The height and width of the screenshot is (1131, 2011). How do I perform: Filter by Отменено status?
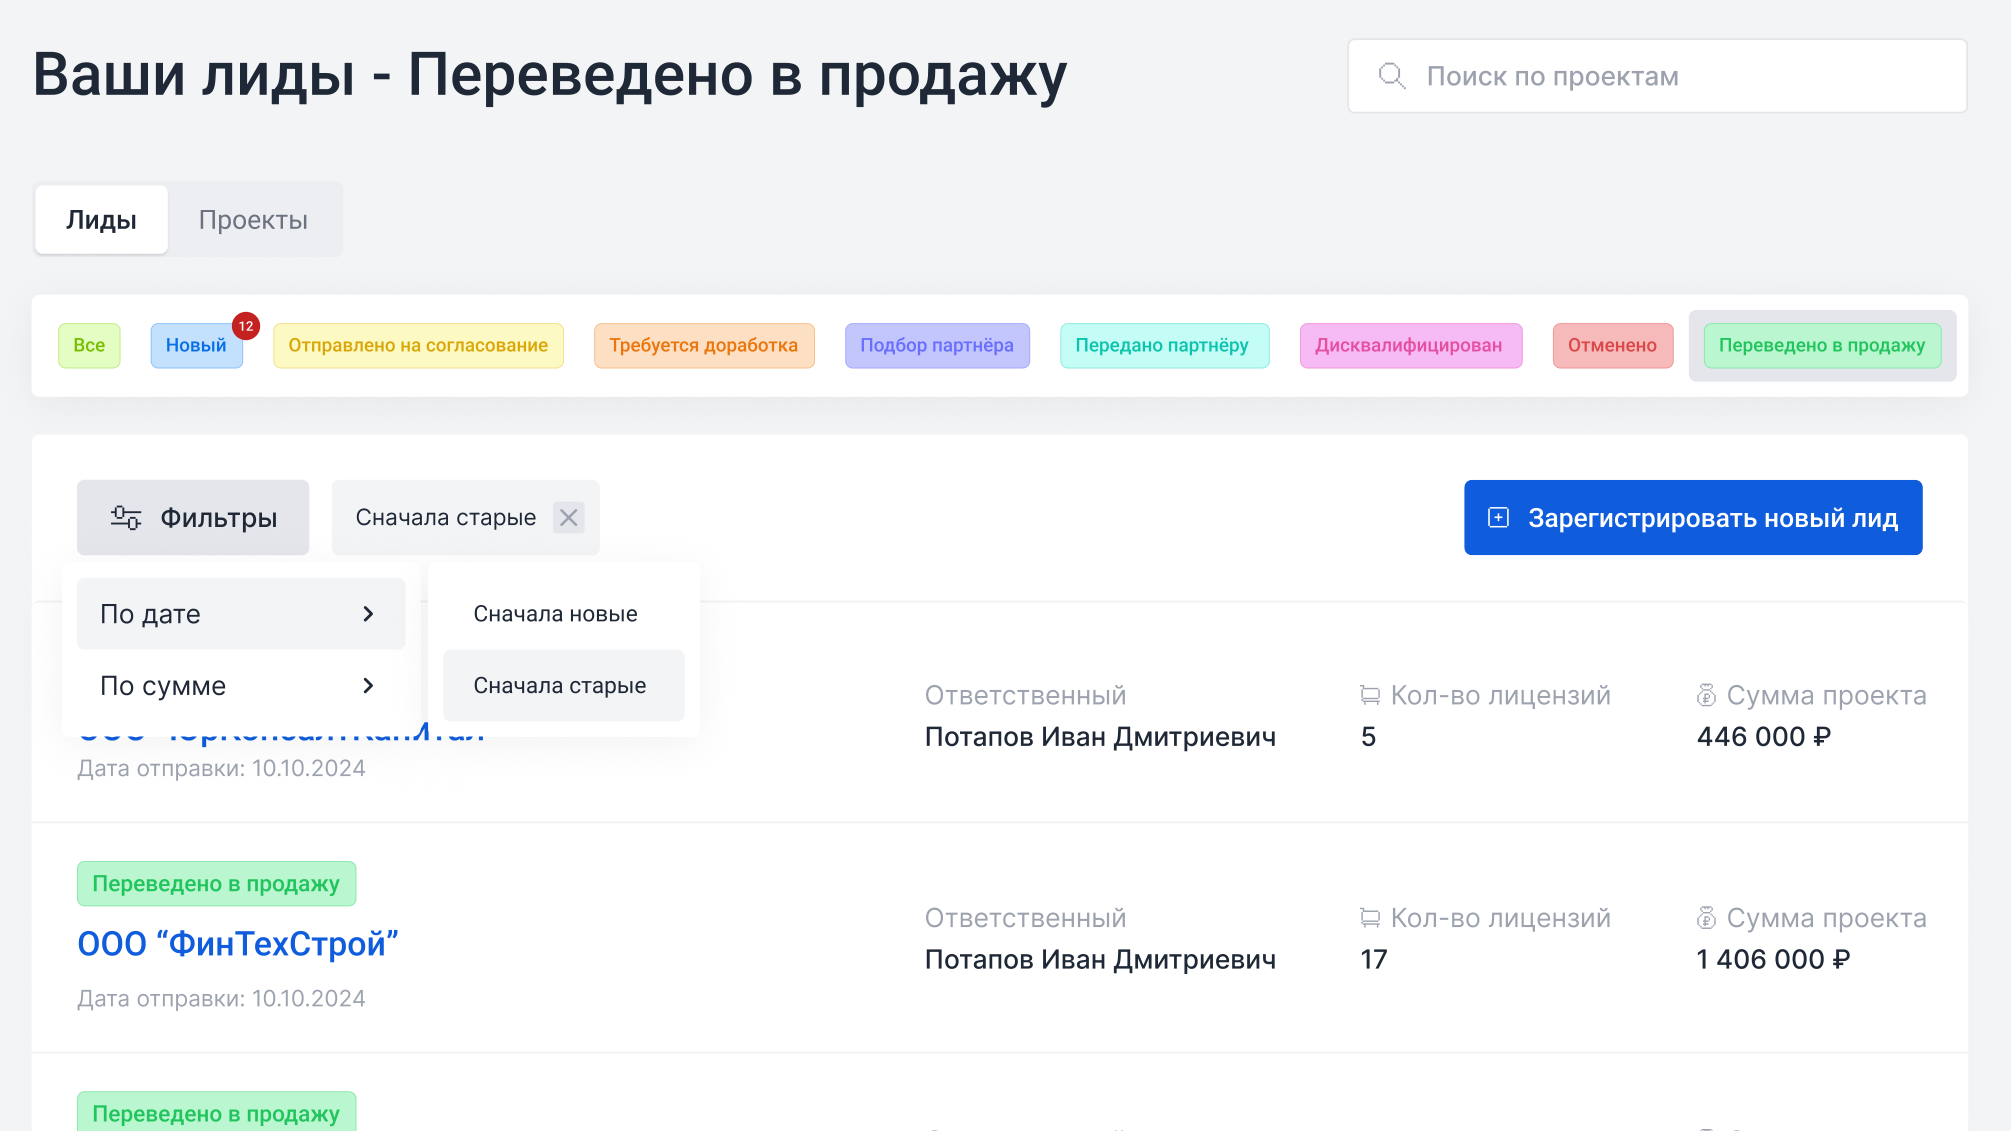[1613, 346]
